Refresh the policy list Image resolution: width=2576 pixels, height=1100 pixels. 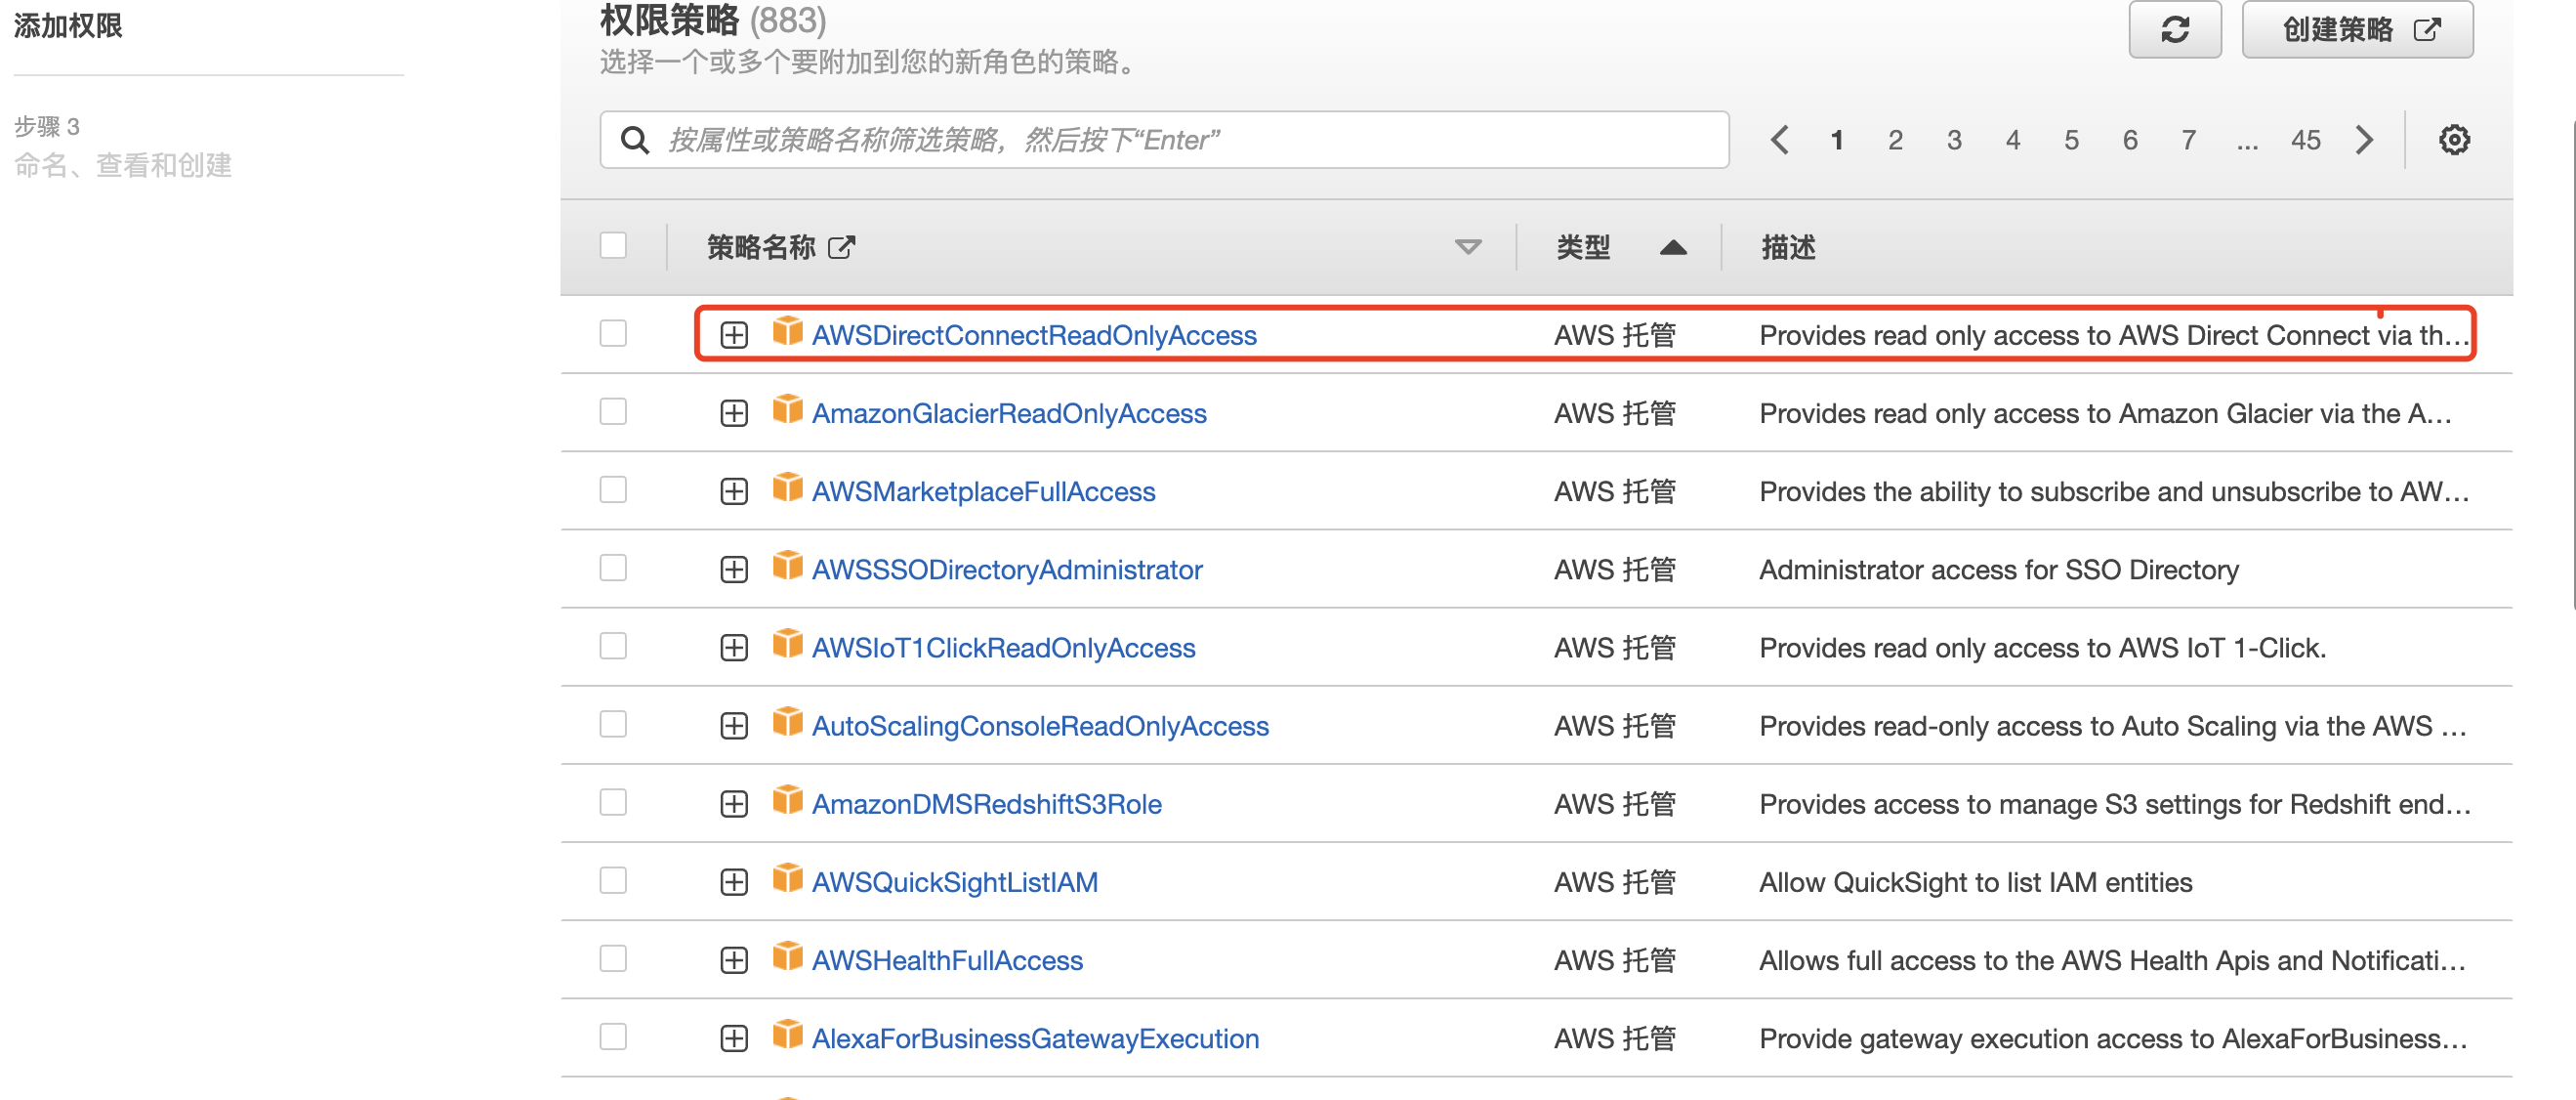(2174, 29)
